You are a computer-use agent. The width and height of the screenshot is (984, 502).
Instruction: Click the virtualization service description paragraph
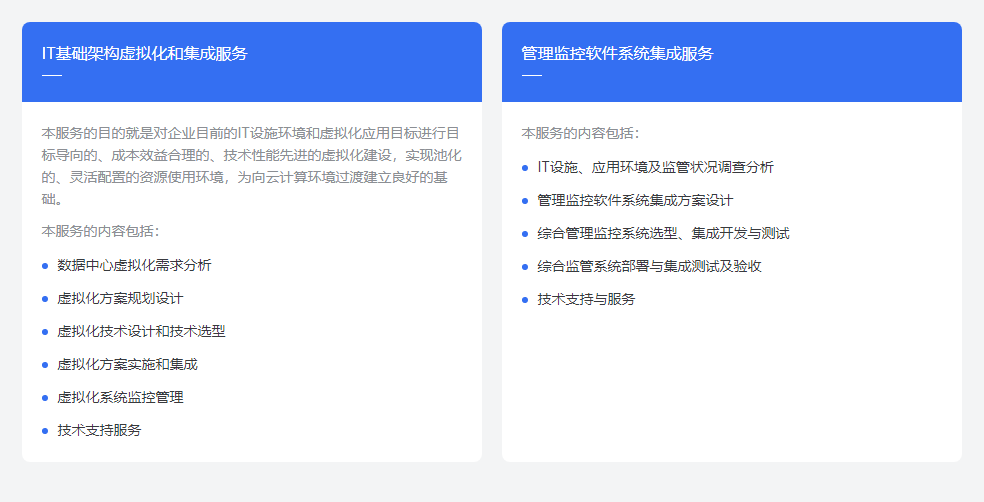(x=251, y=166)
